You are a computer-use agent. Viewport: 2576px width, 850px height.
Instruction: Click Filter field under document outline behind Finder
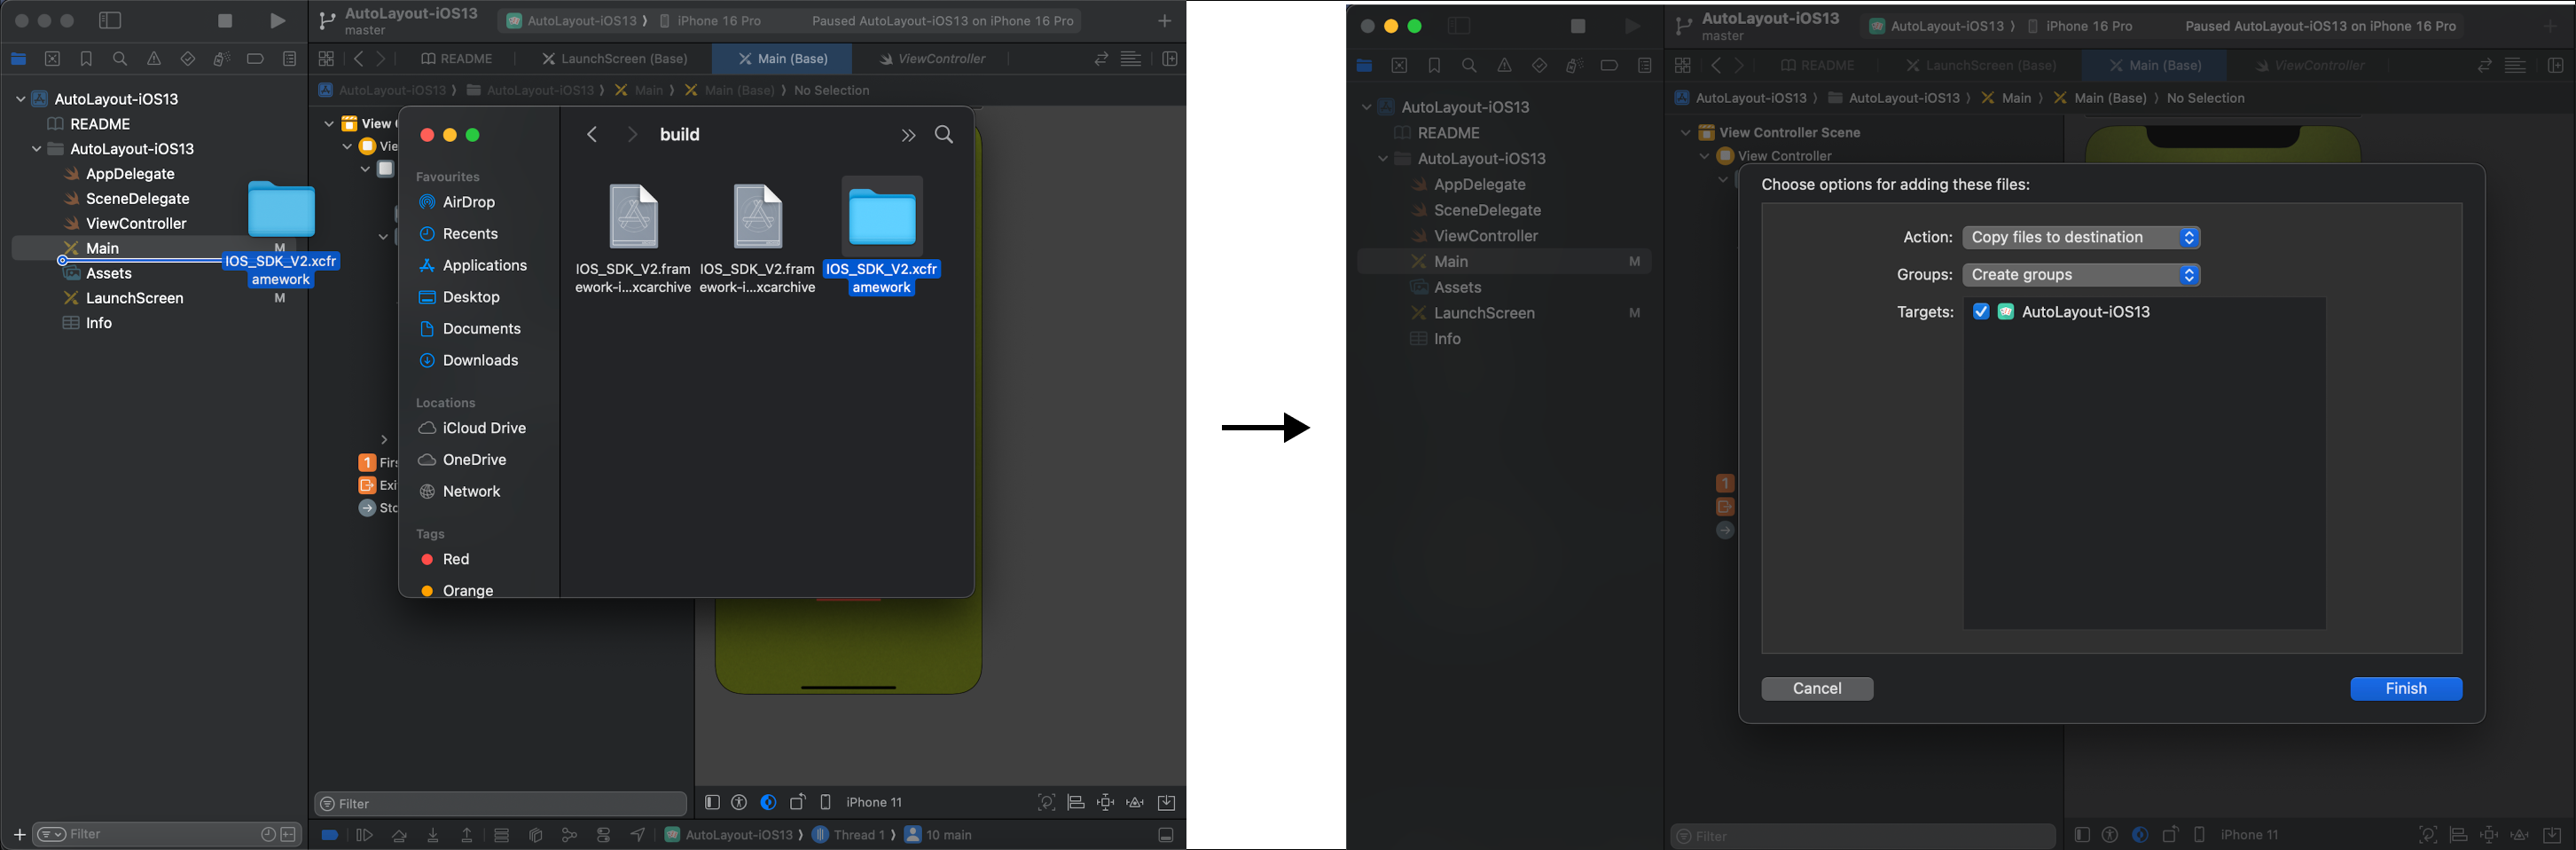coord(501,804)
